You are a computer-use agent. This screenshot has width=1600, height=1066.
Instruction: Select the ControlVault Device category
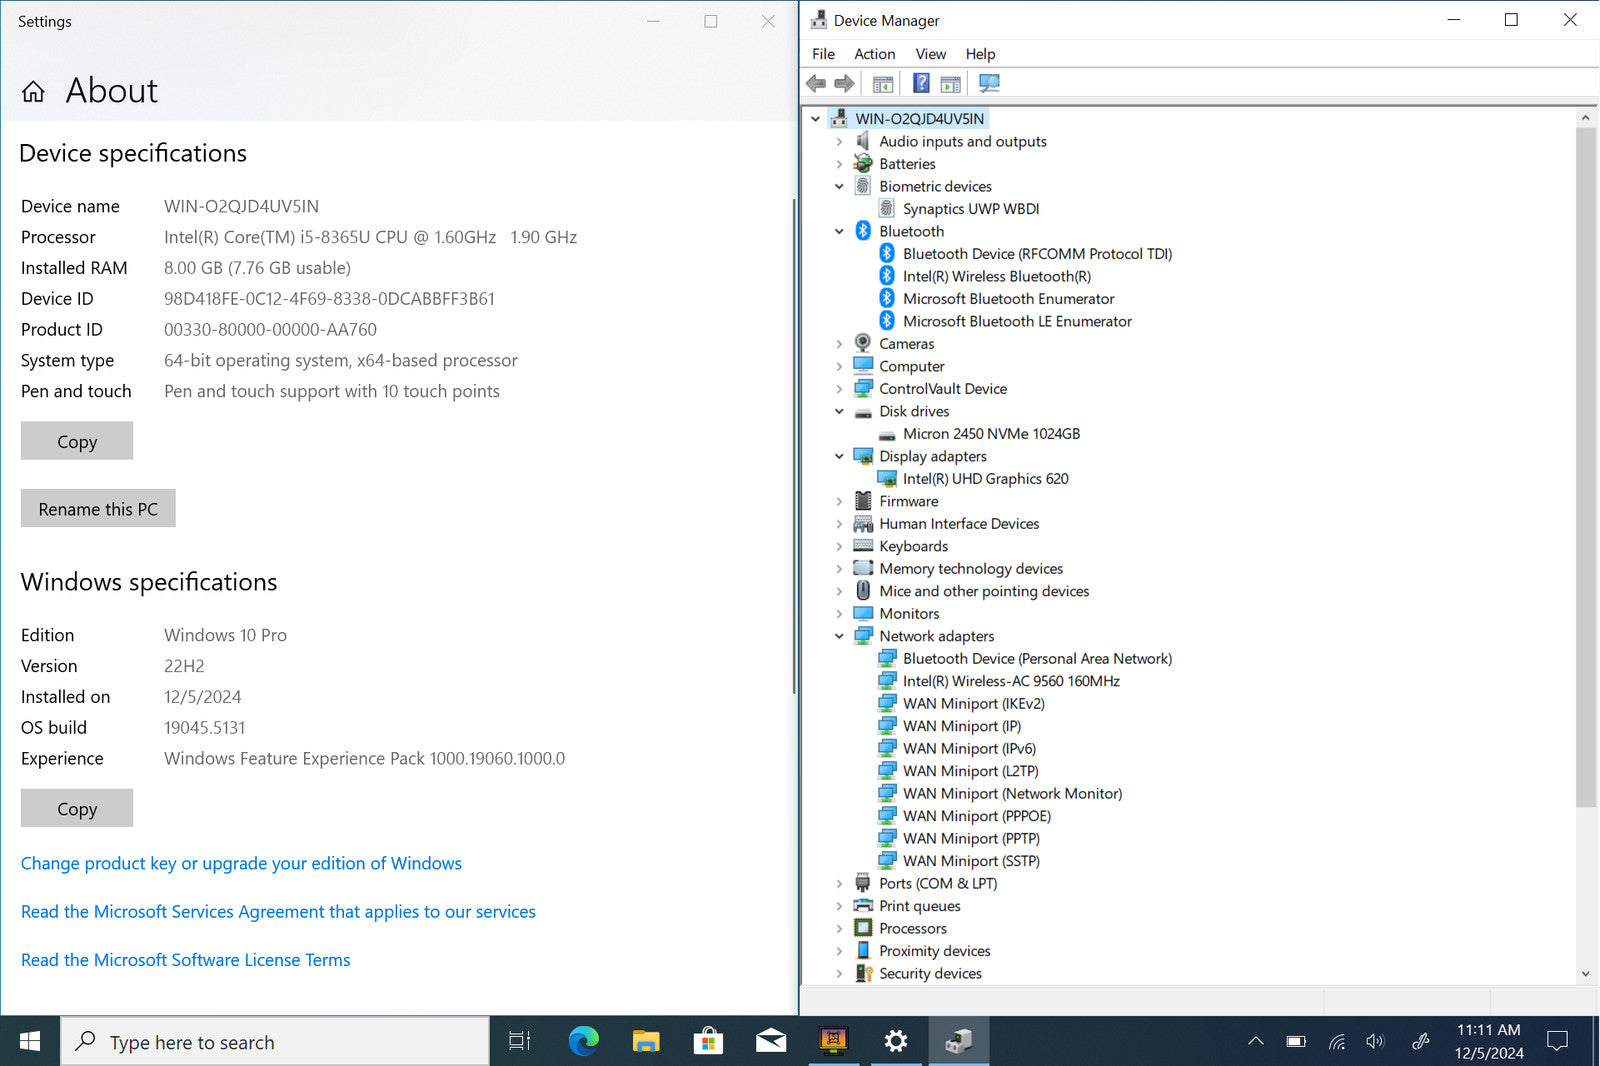pyautogui.click(x=943, y=389)
